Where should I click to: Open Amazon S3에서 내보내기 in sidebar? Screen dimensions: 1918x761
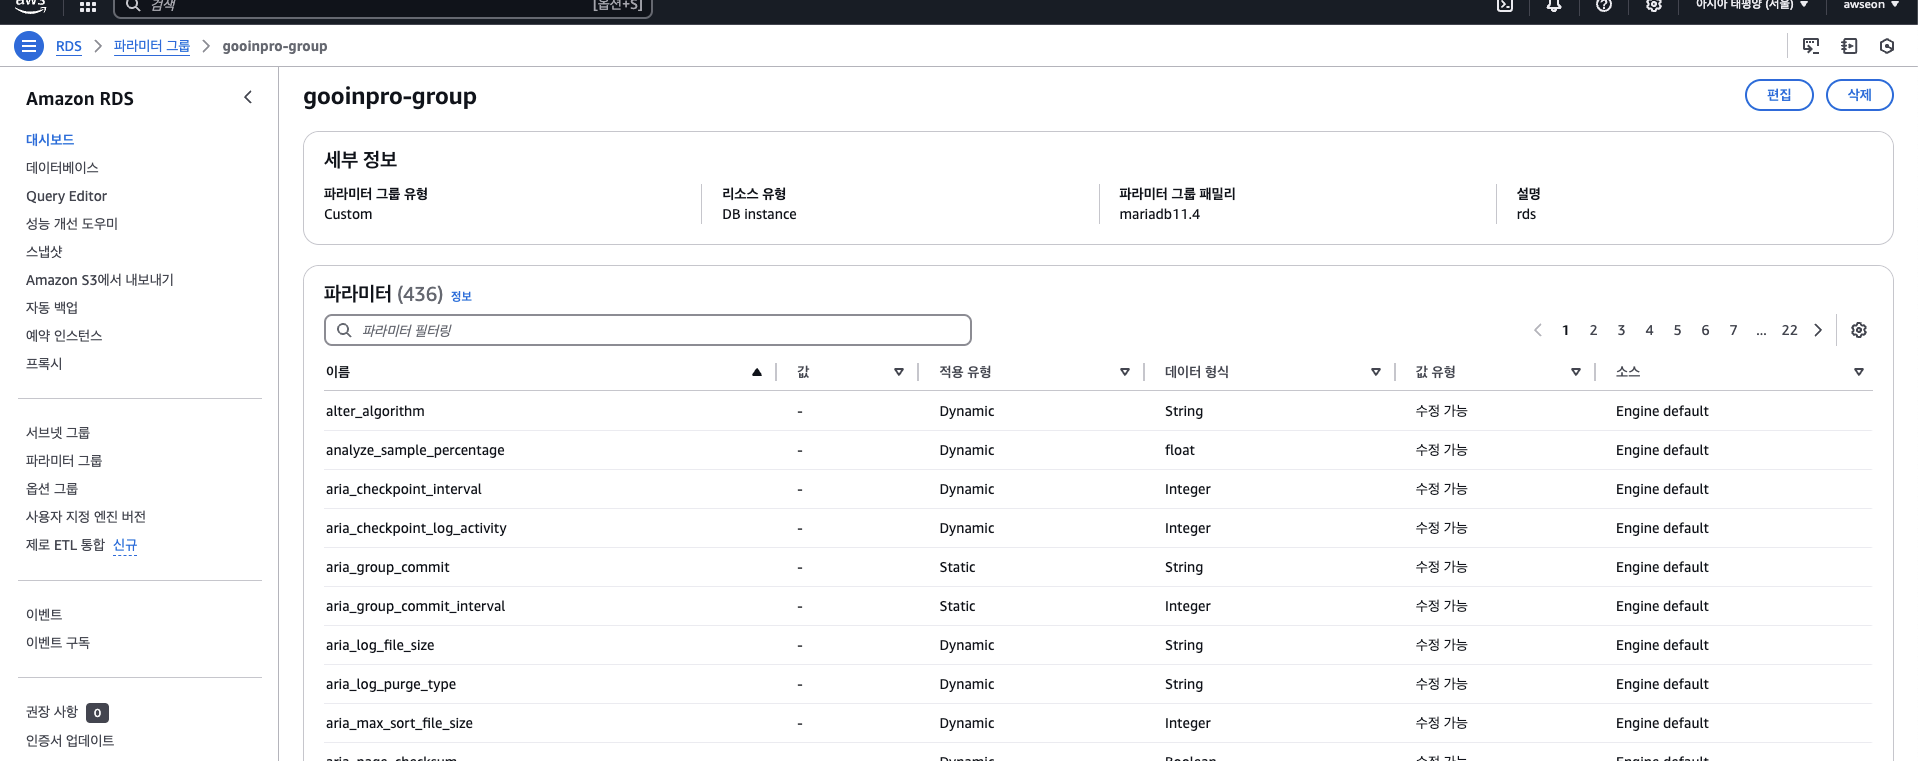pyautogui.click(x=100, y=280)
